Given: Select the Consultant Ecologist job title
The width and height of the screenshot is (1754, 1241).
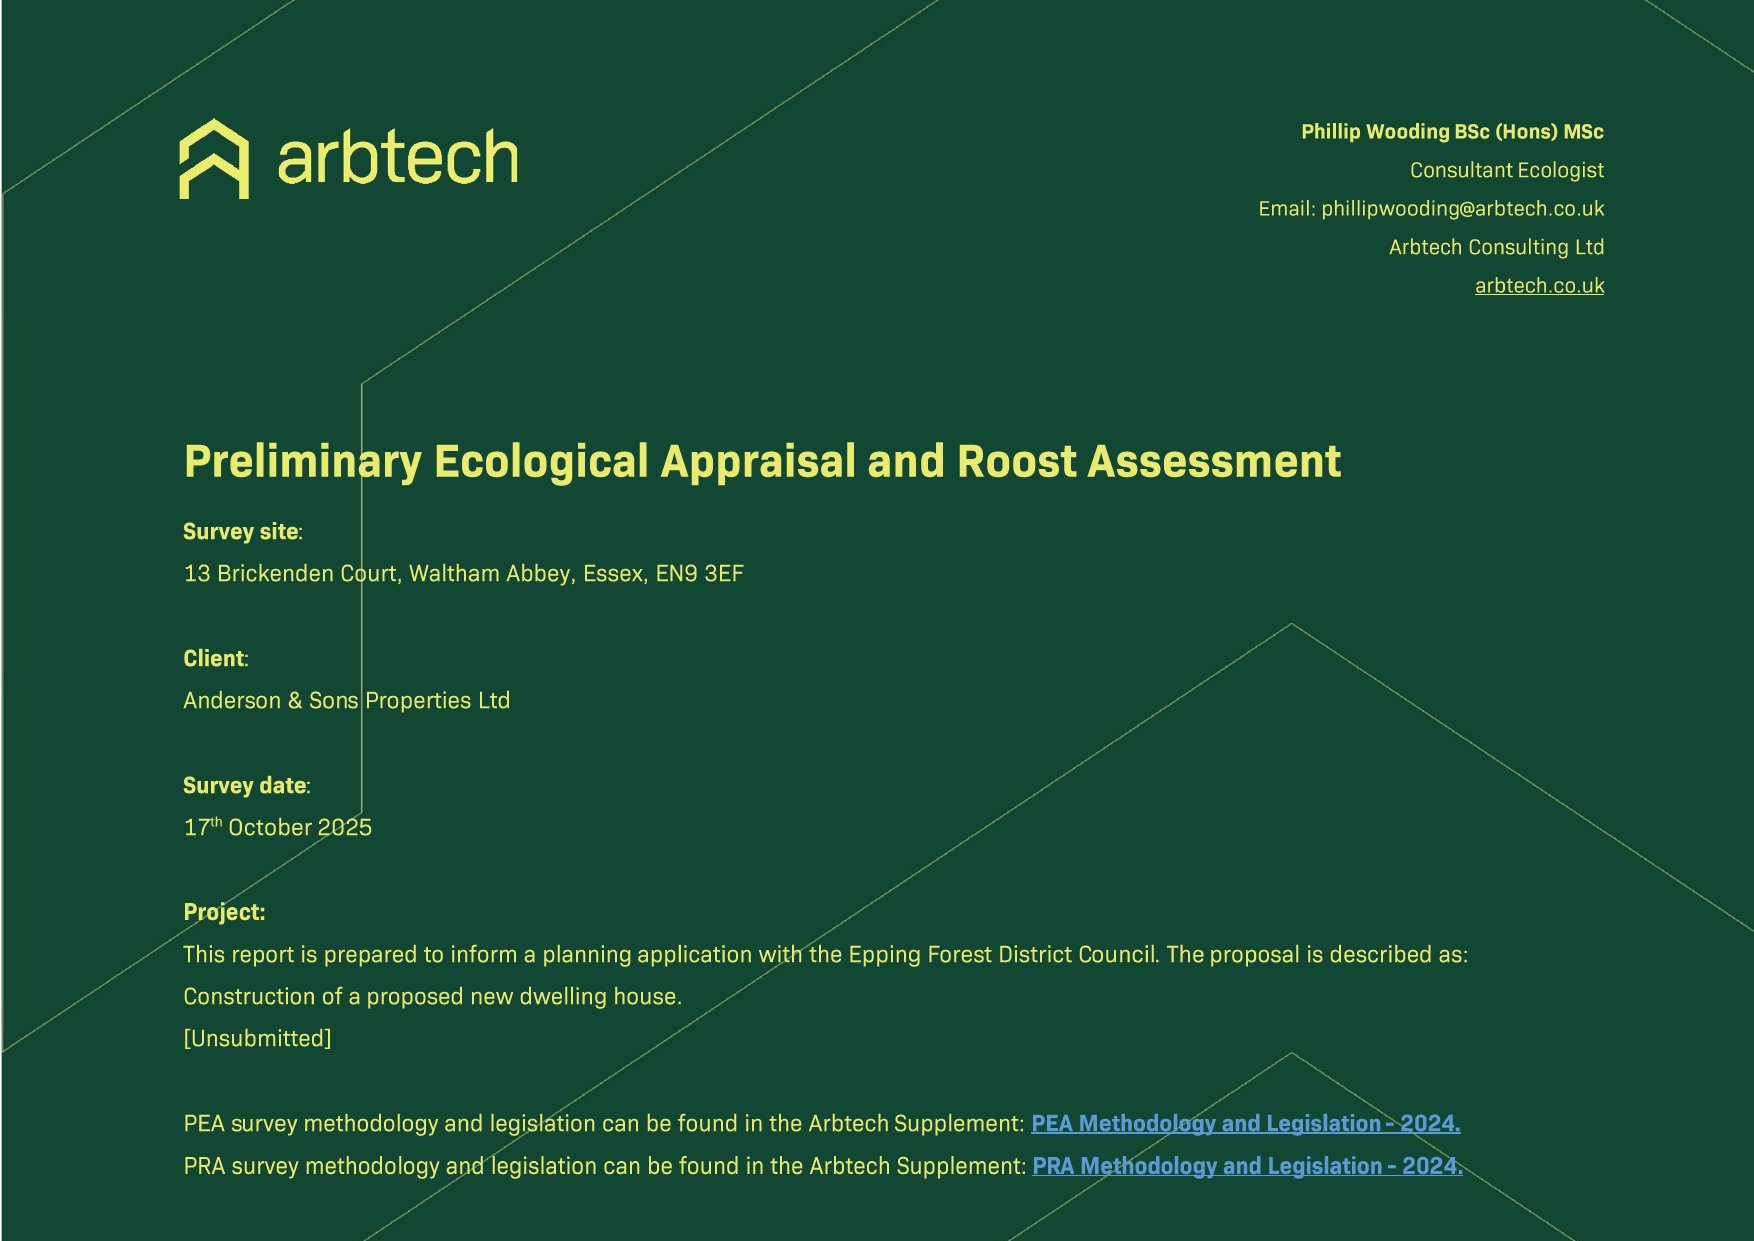Looking at the screenshot, I should (1506, 171).
